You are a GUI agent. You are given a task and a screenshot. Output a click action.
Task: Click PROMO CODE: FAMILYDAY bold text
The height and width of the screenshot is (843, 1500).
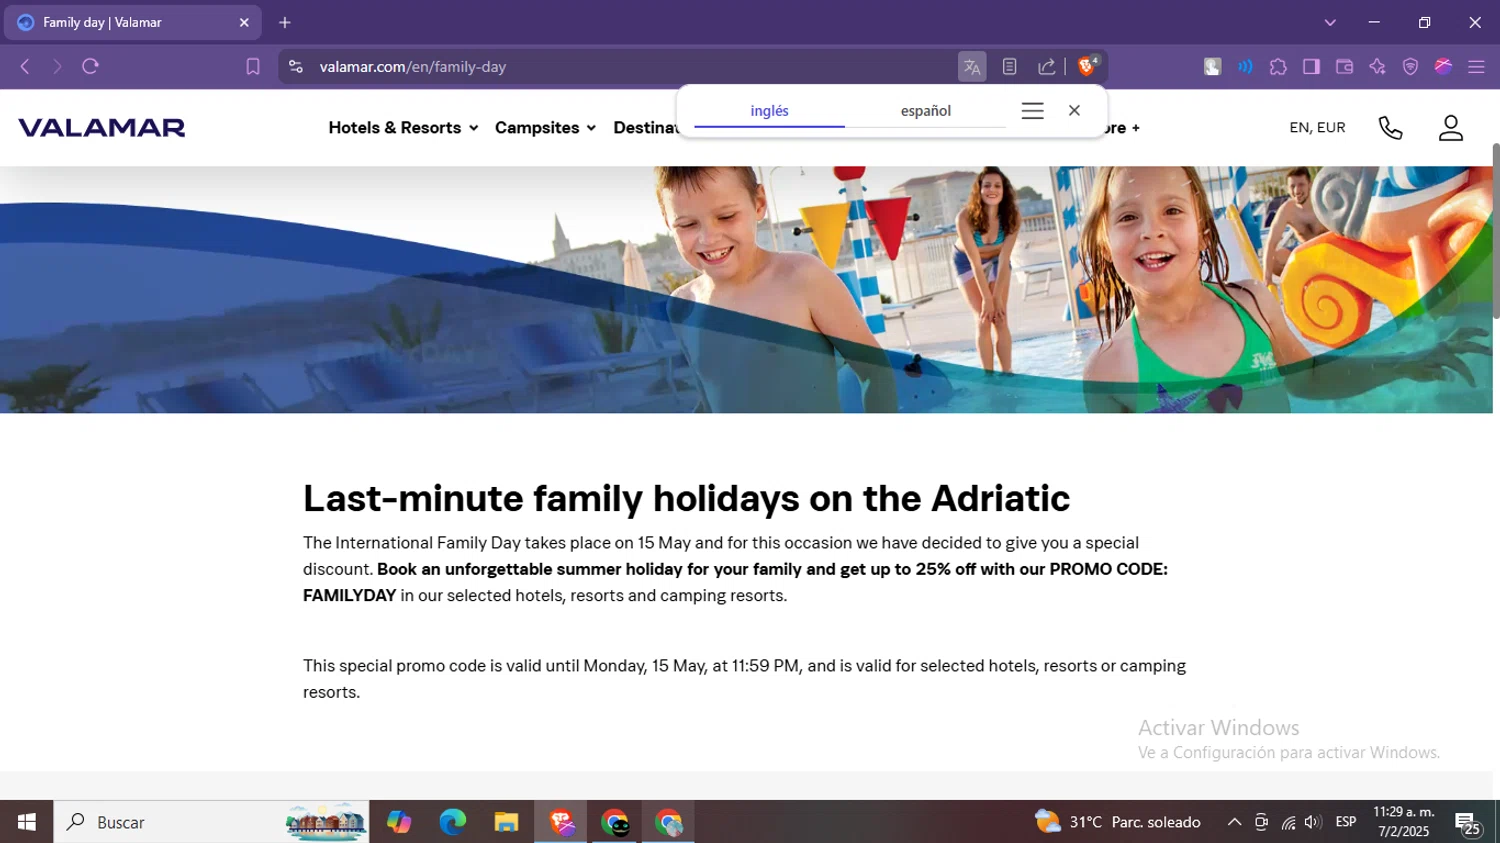pos(735,582)
